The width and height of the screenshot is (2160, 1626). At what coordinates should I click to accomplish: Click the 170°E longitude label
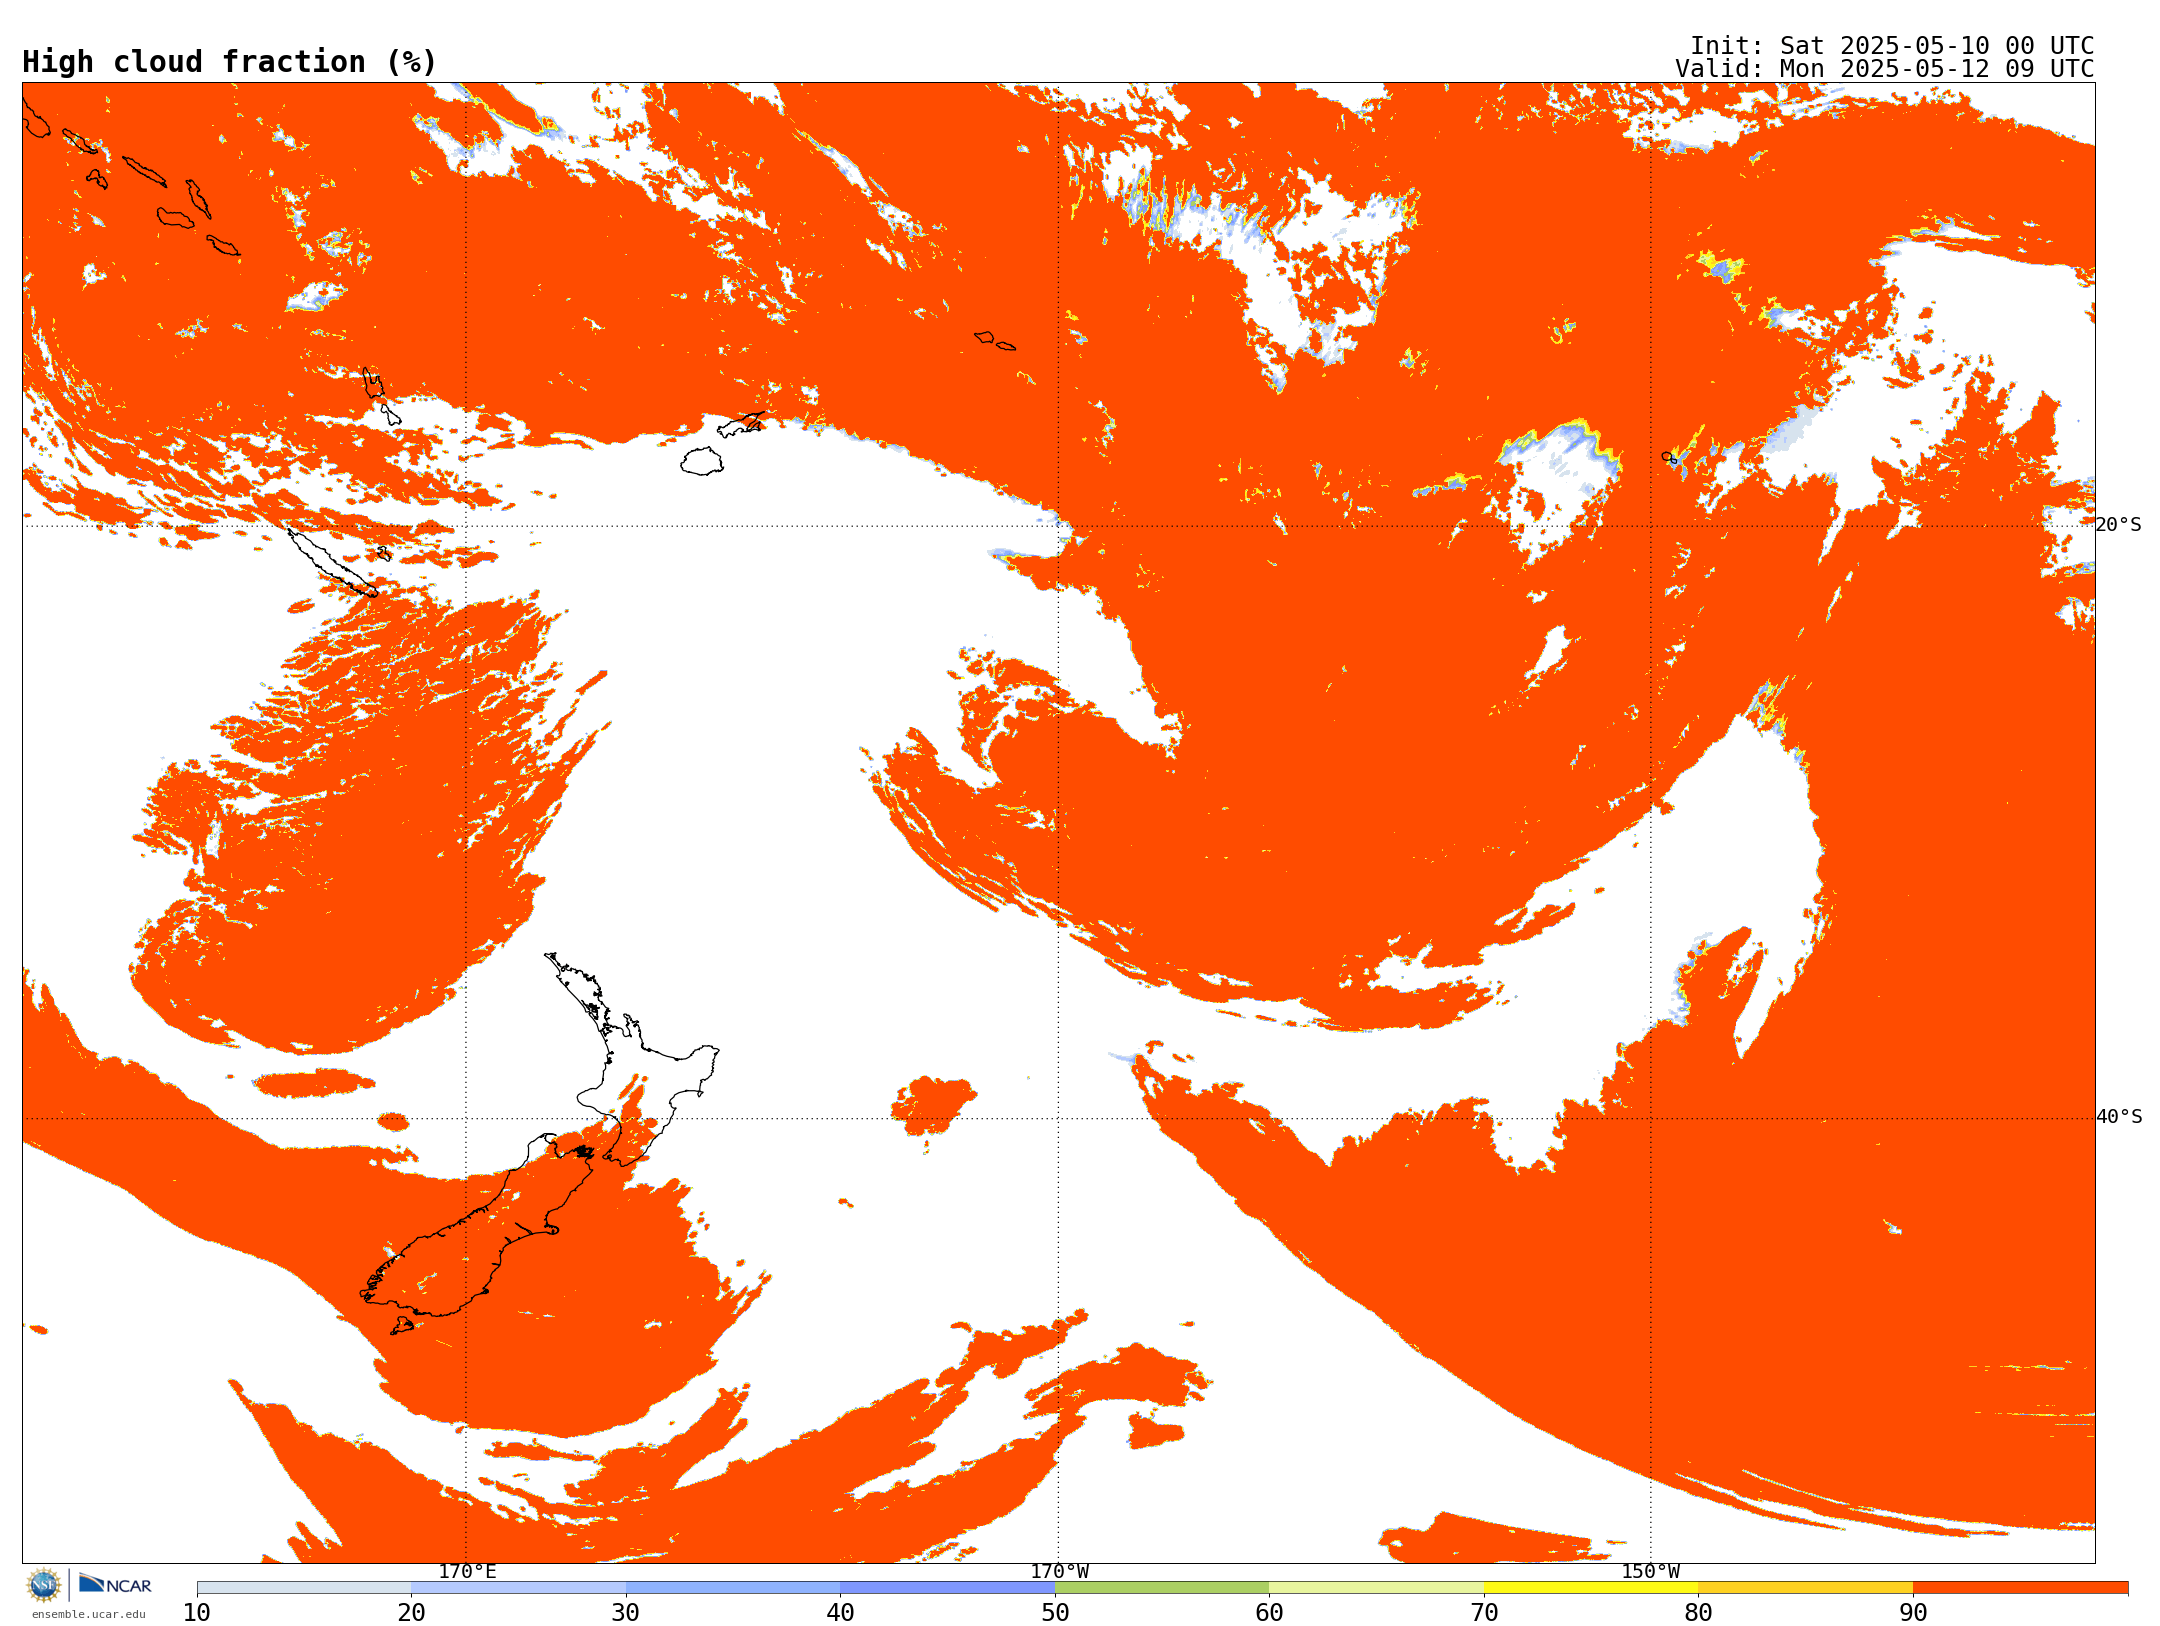tap(467, 1571)
